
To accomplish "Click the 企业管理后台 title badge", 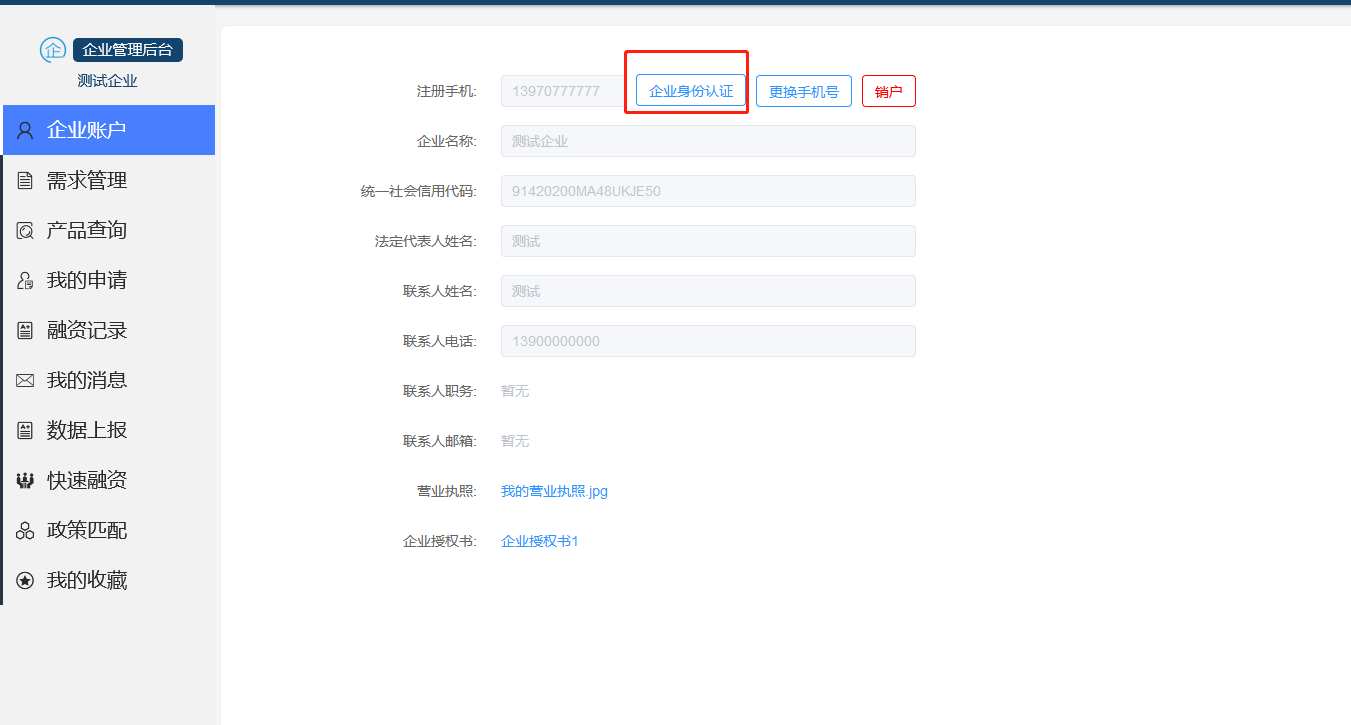I will [x=128, y=50].
